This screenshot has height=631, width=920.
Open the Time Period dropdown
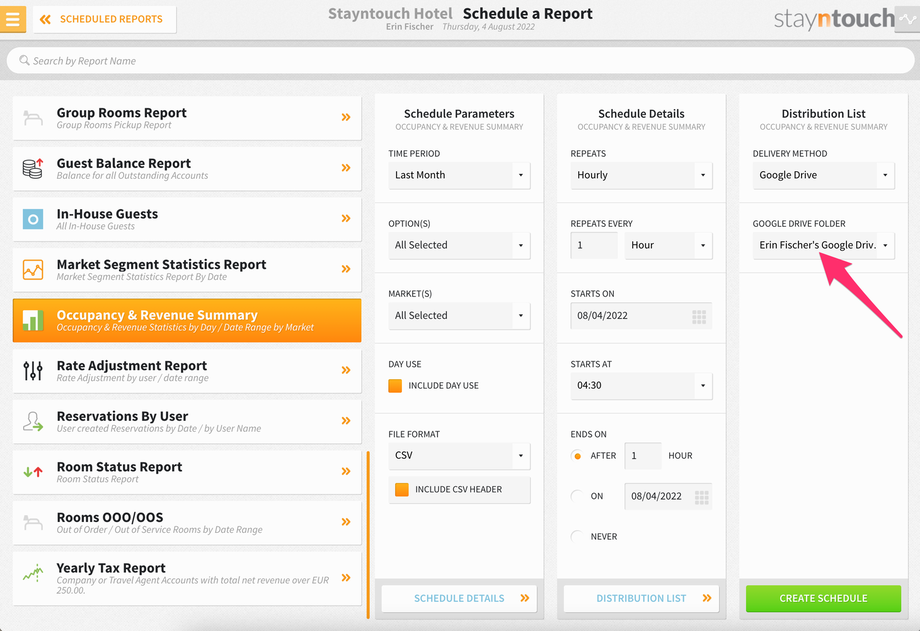pos(459,175)
